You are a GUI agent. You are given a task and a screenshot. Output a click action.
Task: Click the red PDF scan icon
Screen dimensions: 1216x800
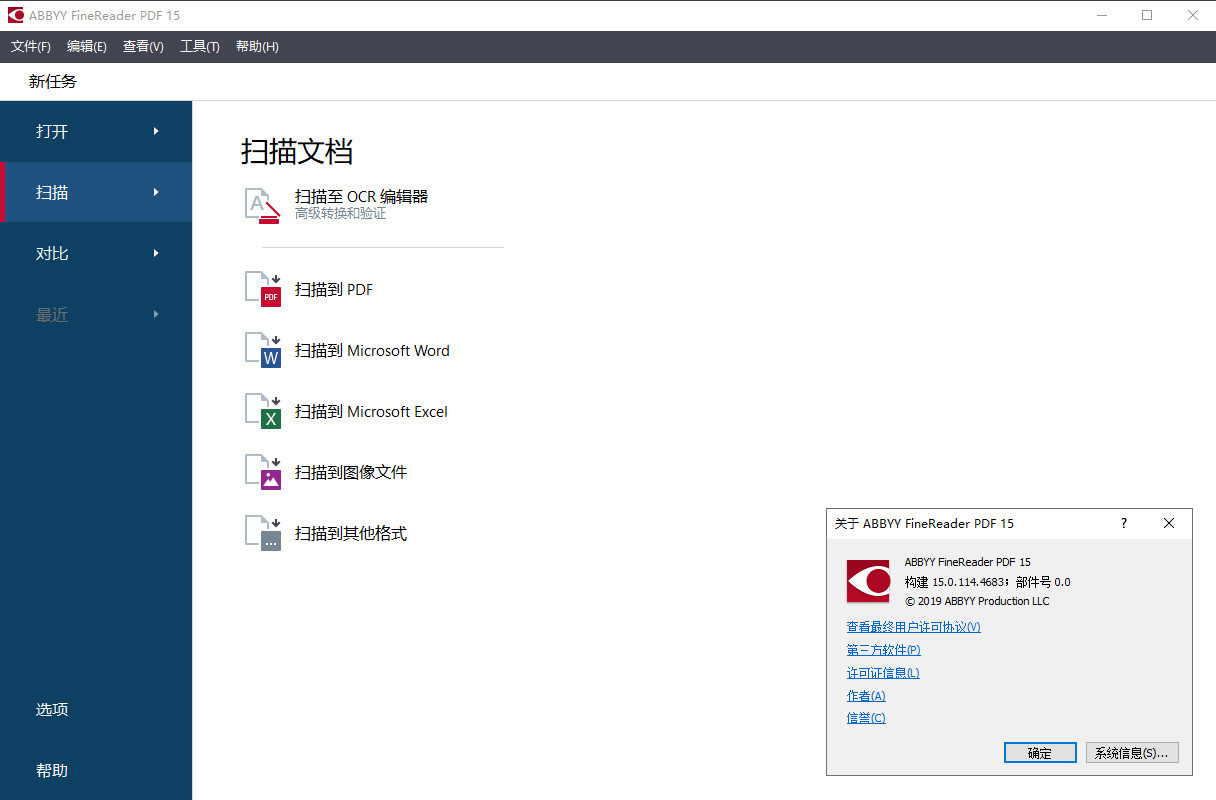point(263,289)
